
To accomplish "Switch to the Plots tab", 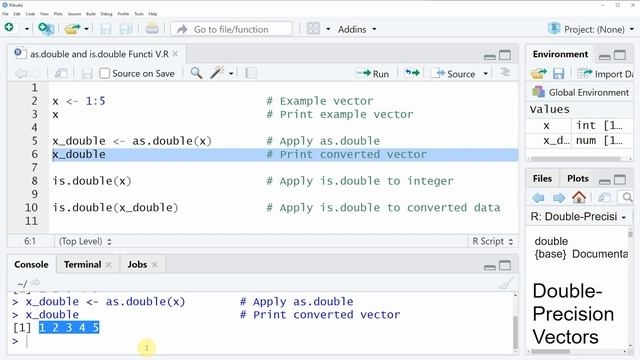I will 578,178.
